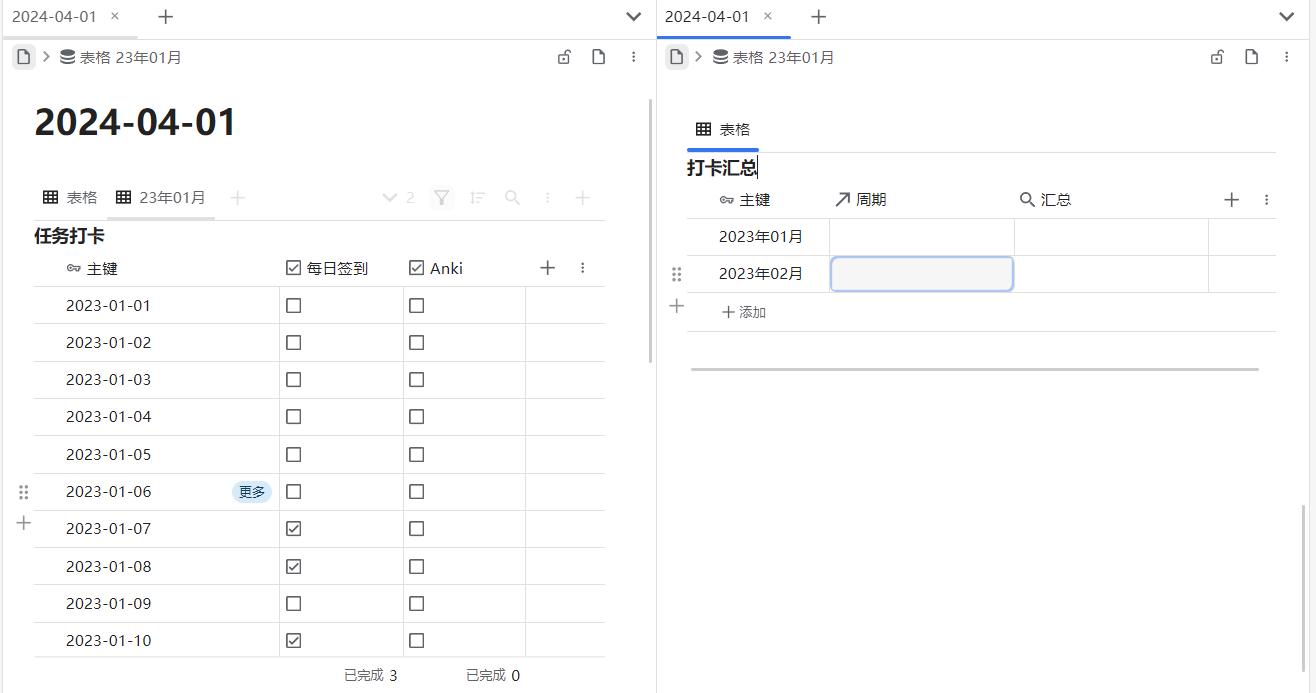This screenshot has height=693, width=1316.
Task: Click the 更多 badge on 2023-01-06
Action: [252, 492]
